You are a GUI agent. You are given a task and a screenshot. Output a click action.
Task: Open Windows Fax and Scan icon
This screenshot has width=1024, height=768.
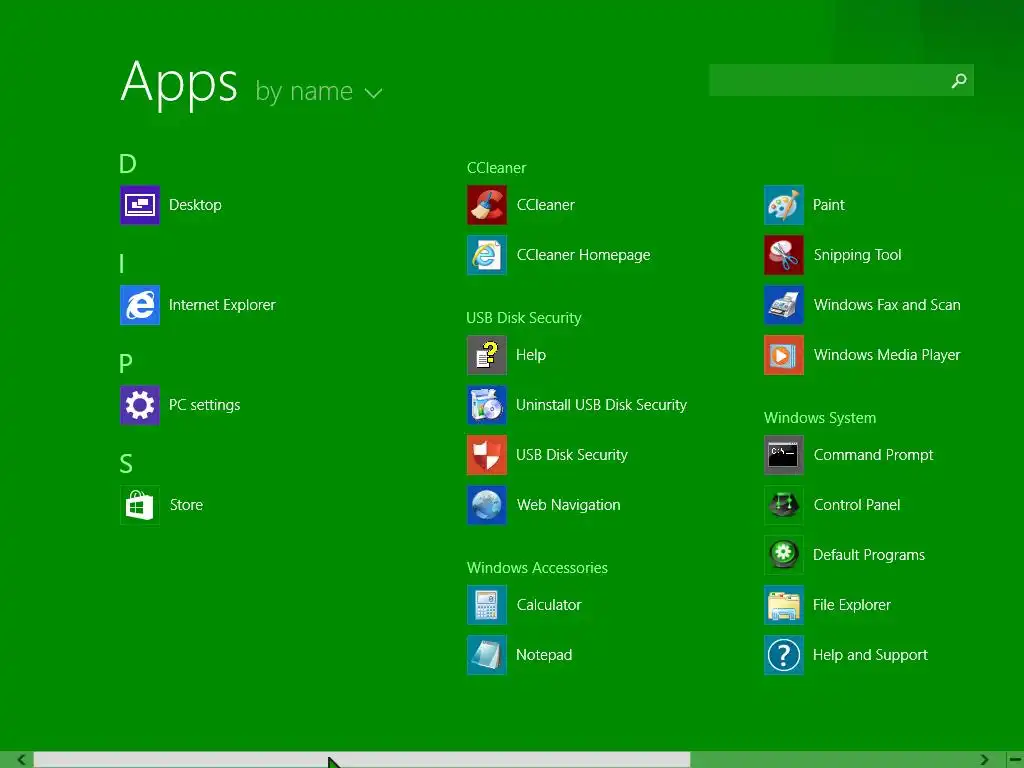pos(784,305)
